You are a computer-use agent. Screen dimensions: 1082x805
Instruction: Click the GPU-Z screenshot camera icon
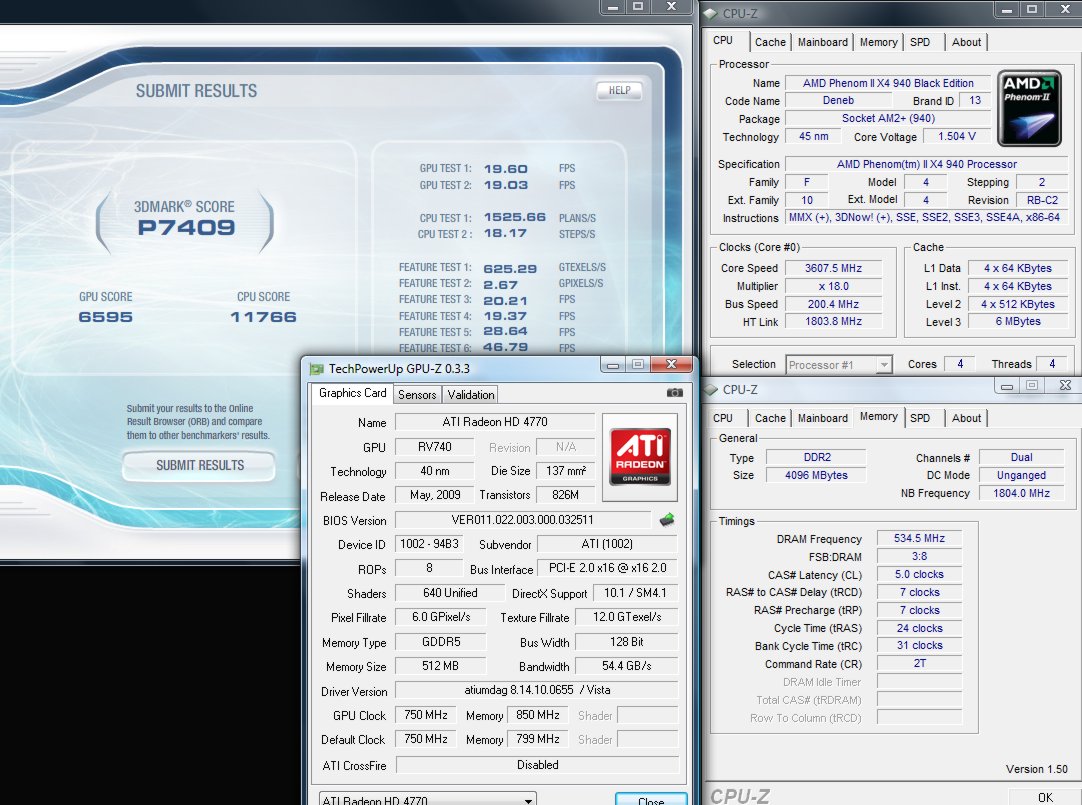[674, 392]
